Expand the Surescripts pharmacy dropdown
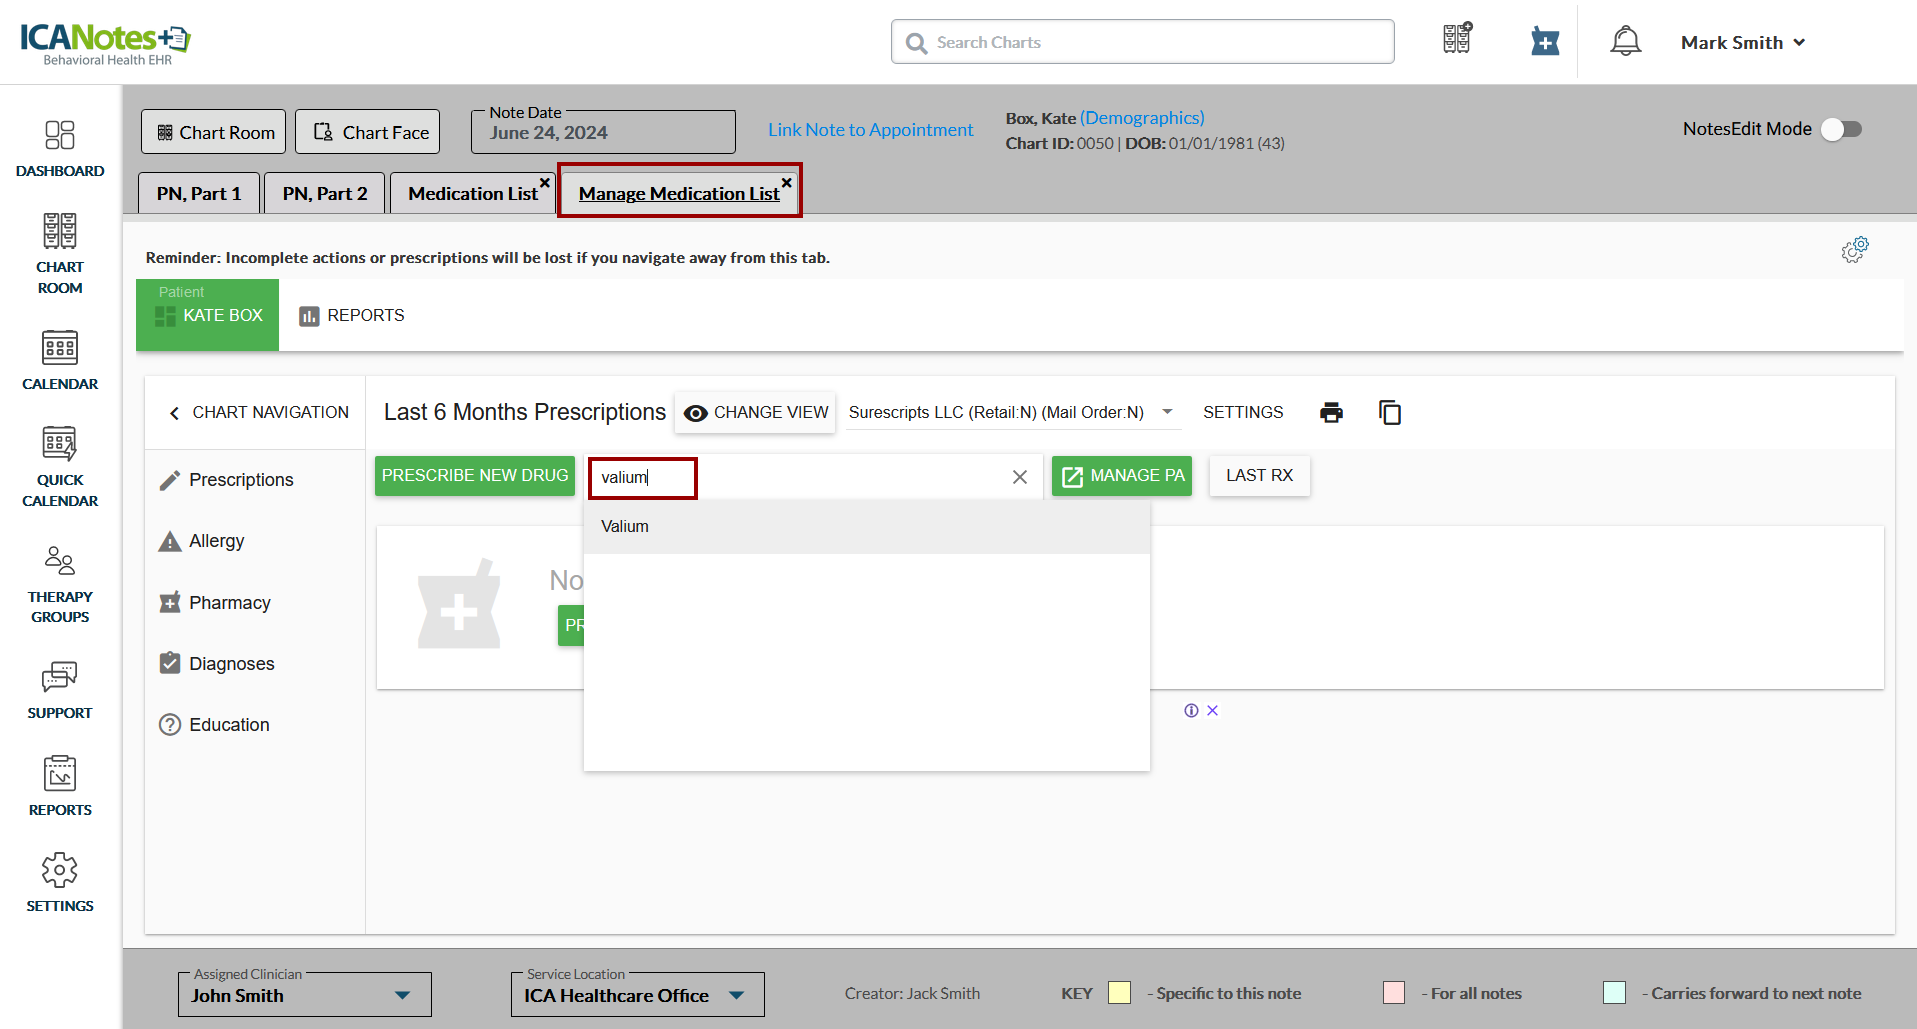This screenshot has width=1917, height=1029. click(1167, 412)
